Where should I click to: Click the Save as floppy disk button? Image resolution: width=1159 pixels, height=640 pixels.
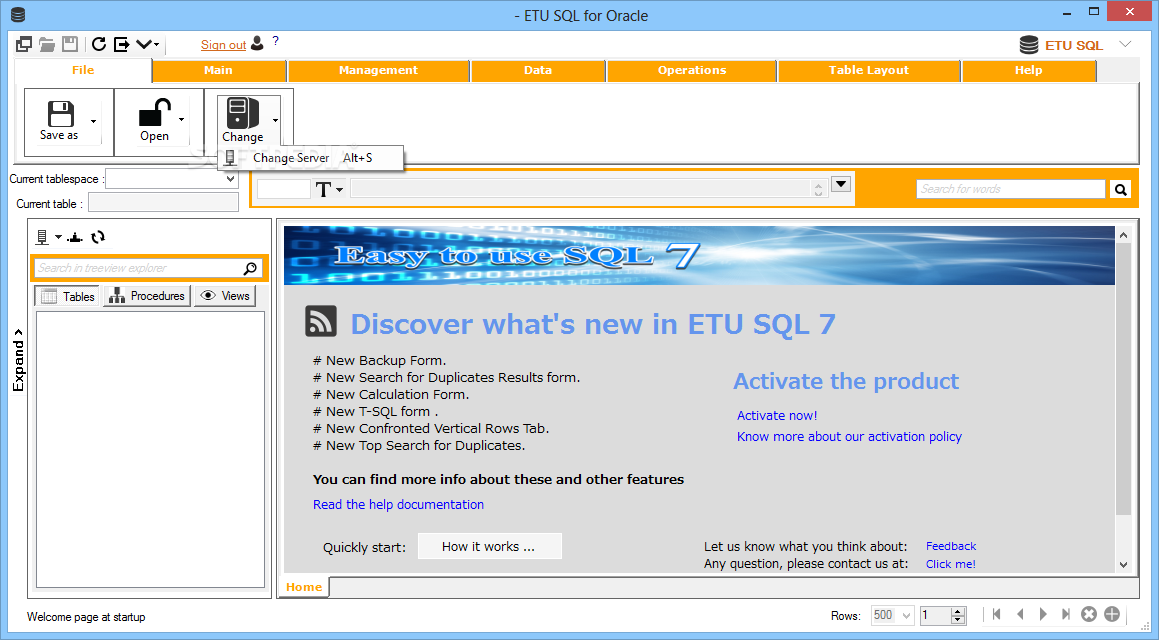tap(58, 120)
